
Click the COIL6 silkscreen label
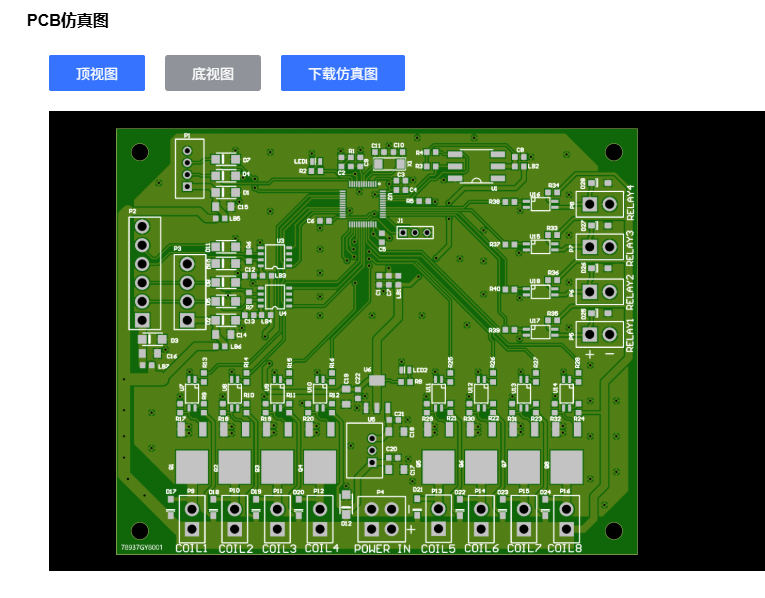[x=481, y=549]
